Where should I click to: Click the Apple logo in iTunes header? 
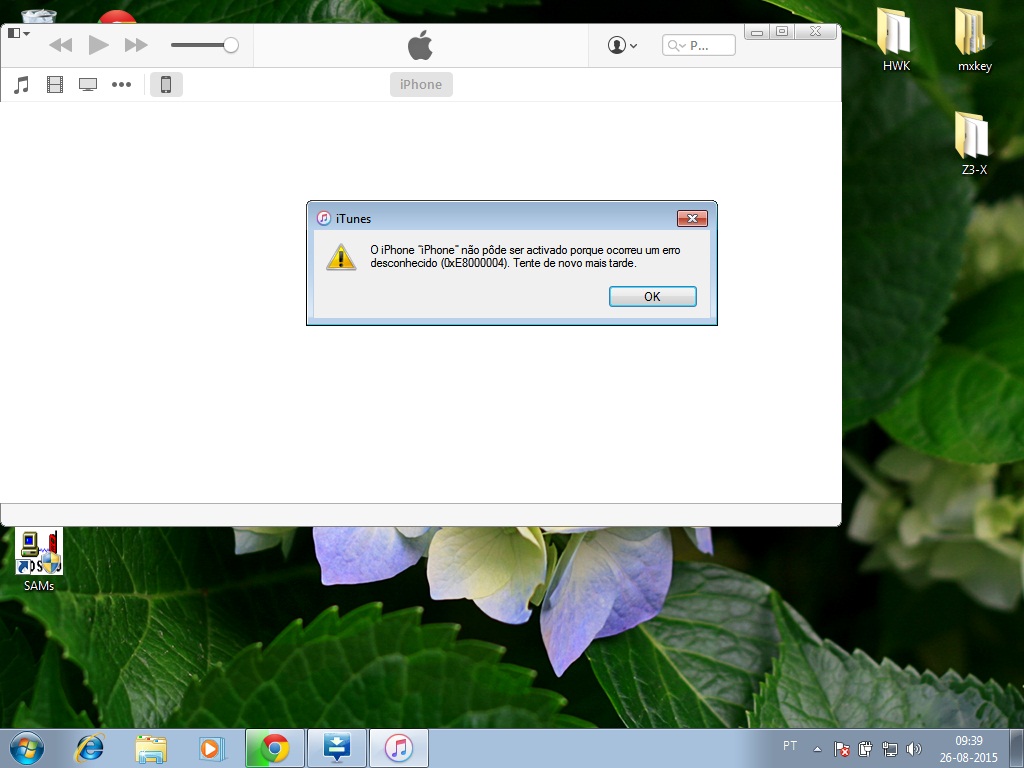coord(421,45)
